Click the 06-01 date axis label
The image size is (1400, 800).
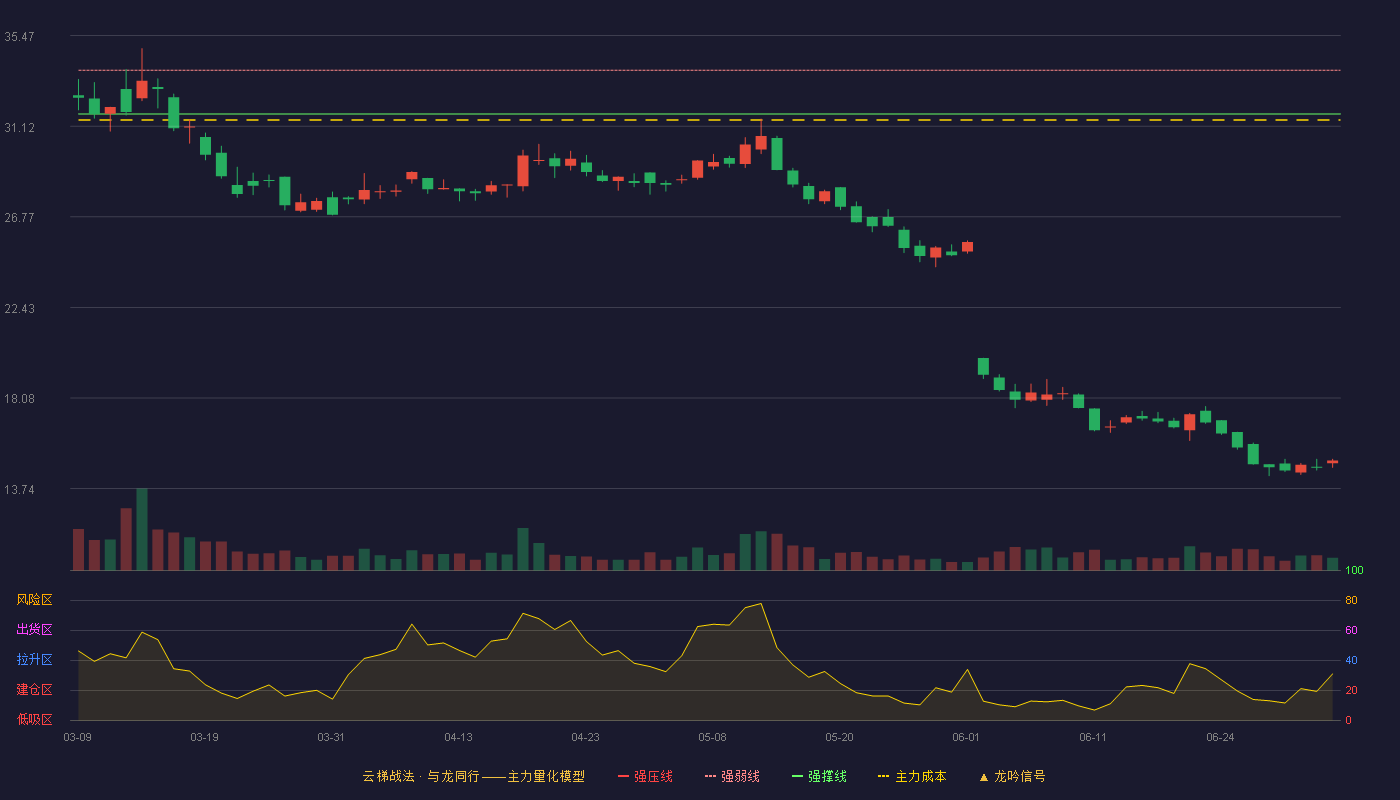pyautogui.click(x=966, y=737)
